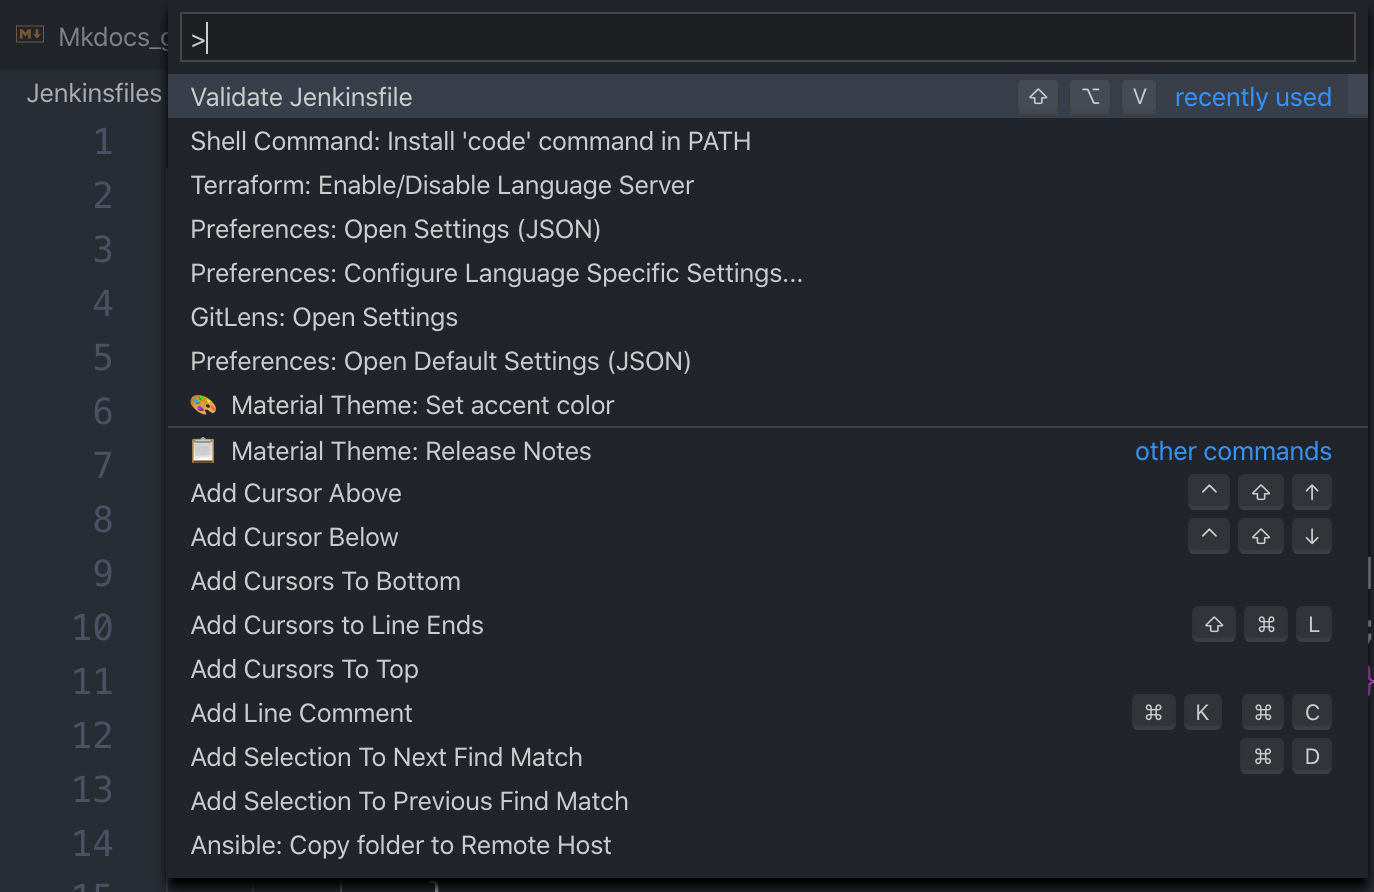The image size is (1374, 892).
Task: Click the up-arrow key badge on Add Cursor Above
Action: (x=1312, y=492)
